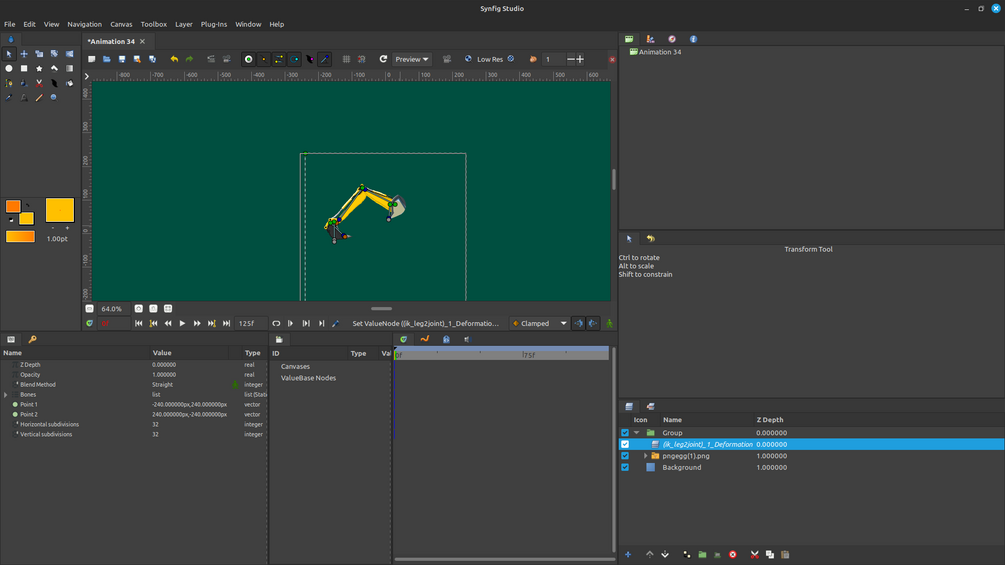
Task: Switch to the Animation 34 tab
Action: tap(112, 42)
